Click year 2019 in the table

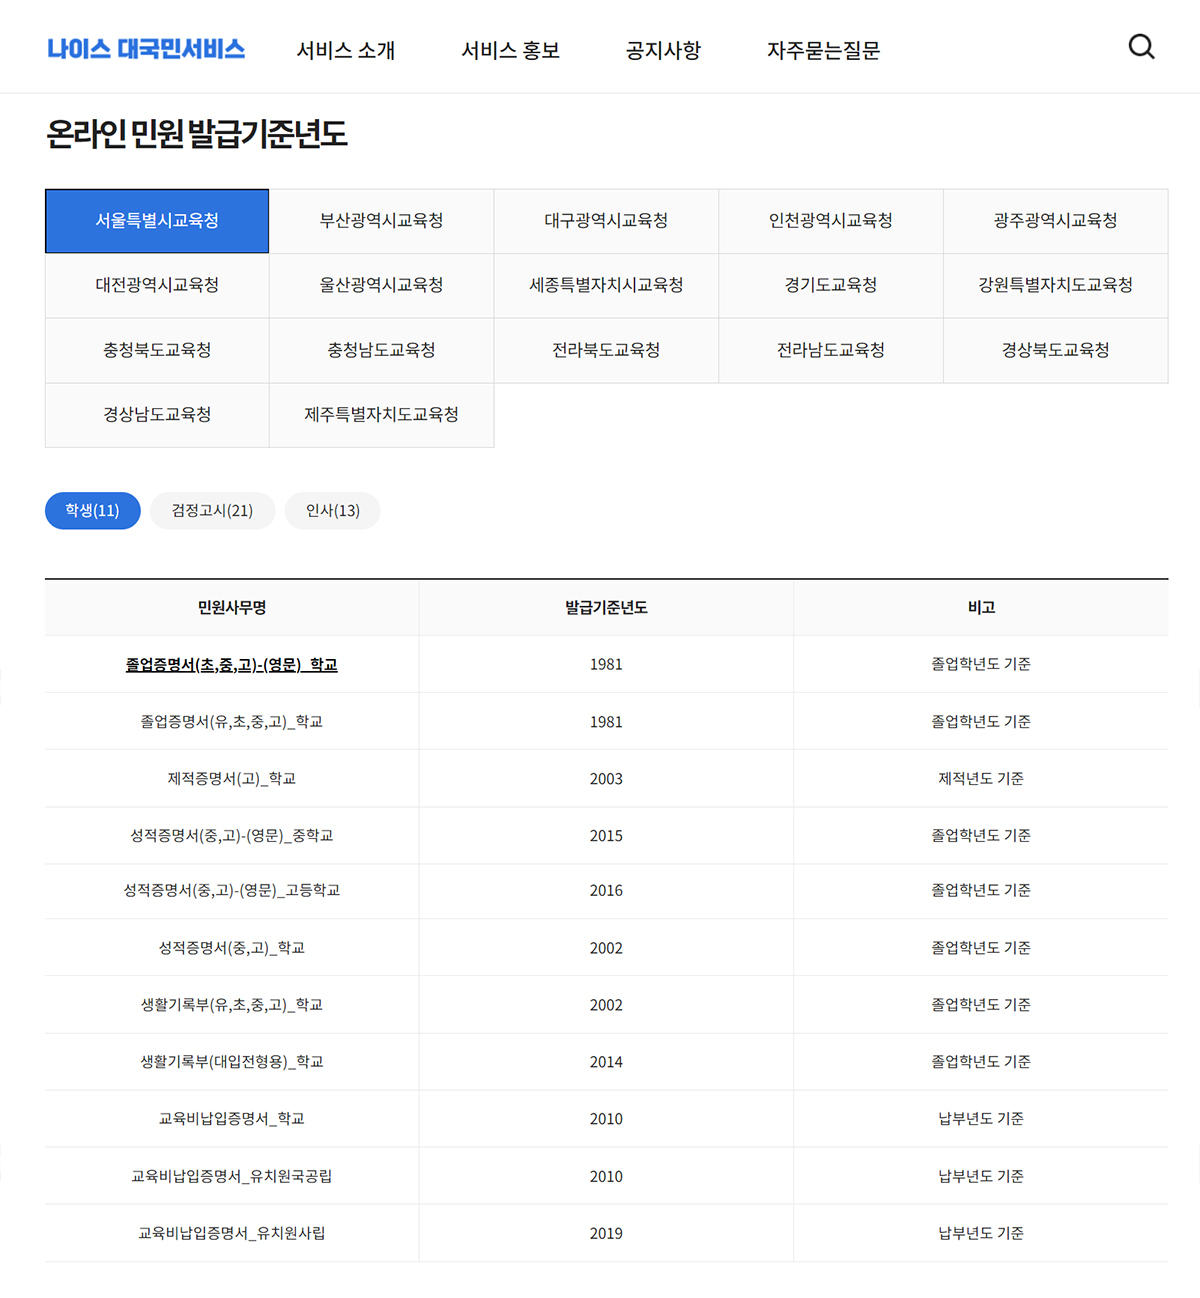tap(606, 1234)
